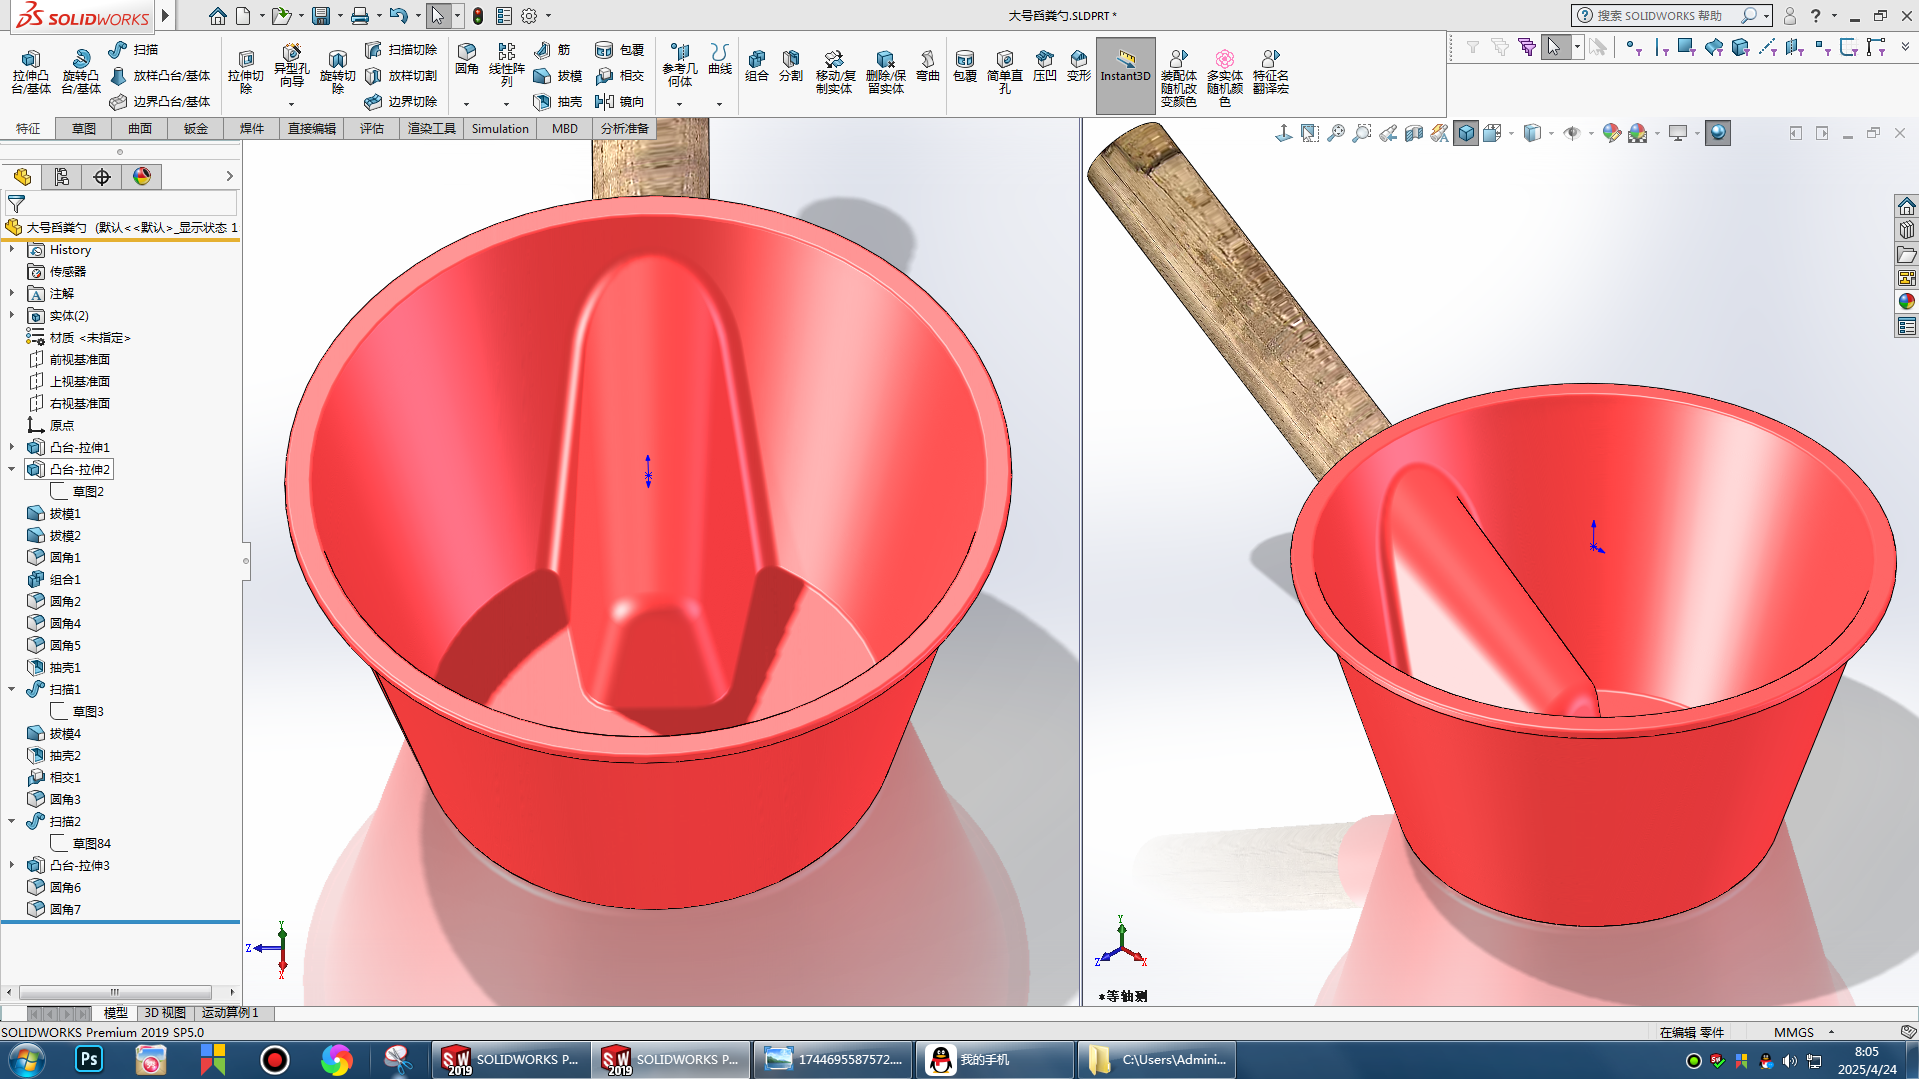Open the 运动算例 1 motion study tab

(230, 1013)
